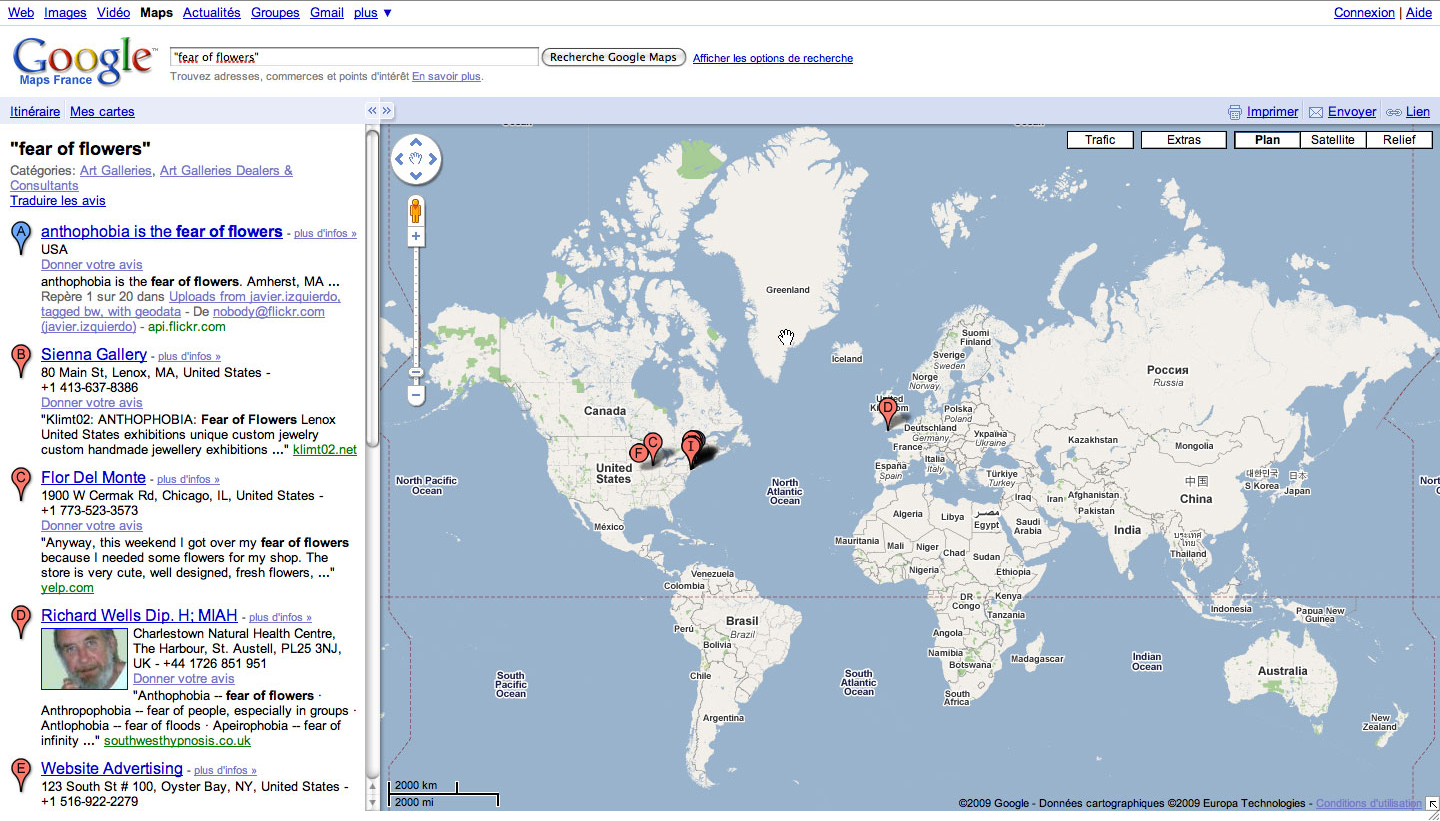Click the zoom slider handle

pos(416,372)
